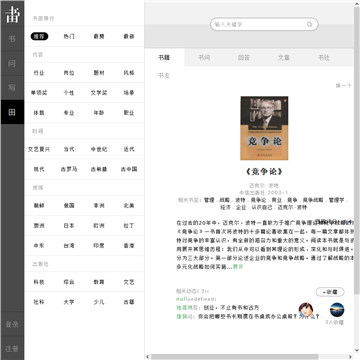Filter by 拉丁 region
The width and height of the screenshot is (360, 360).
(129, 226)
